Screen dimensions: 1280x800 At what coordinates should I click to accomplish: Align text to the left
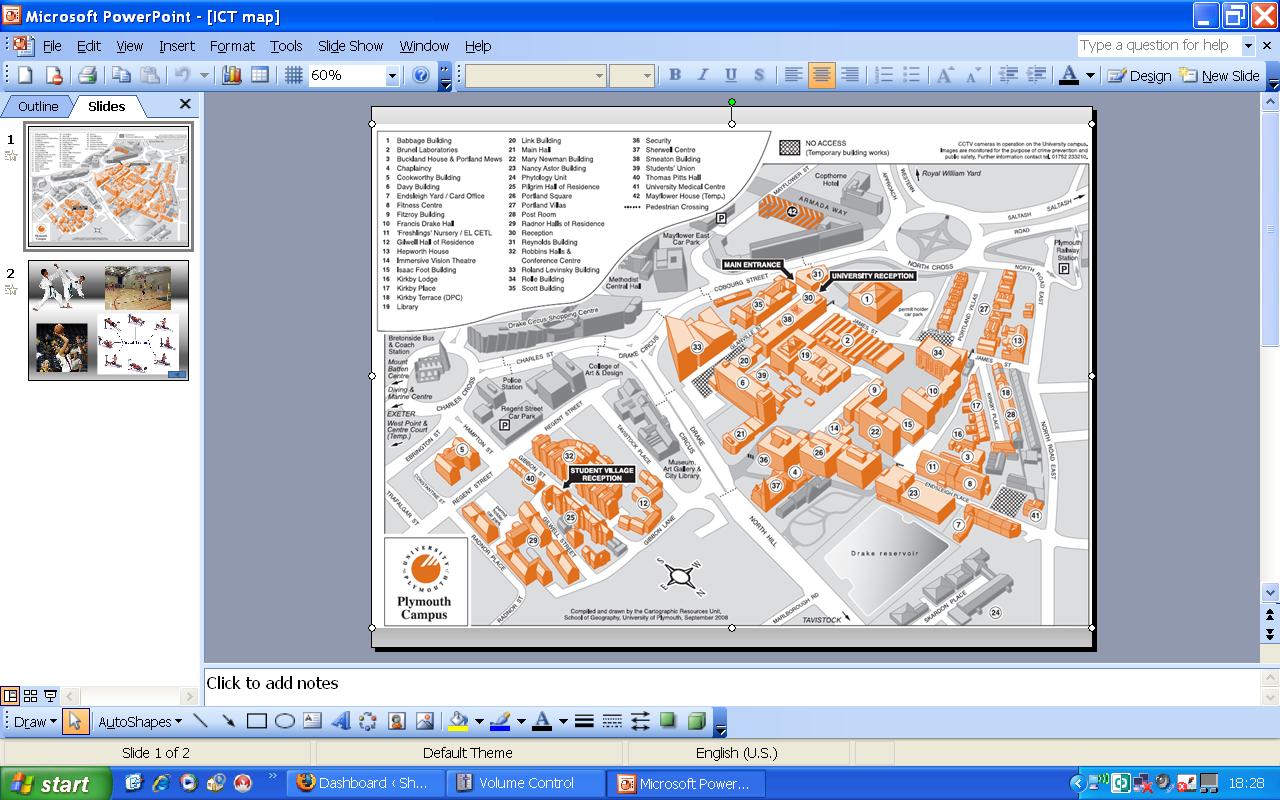click(794, 75)
